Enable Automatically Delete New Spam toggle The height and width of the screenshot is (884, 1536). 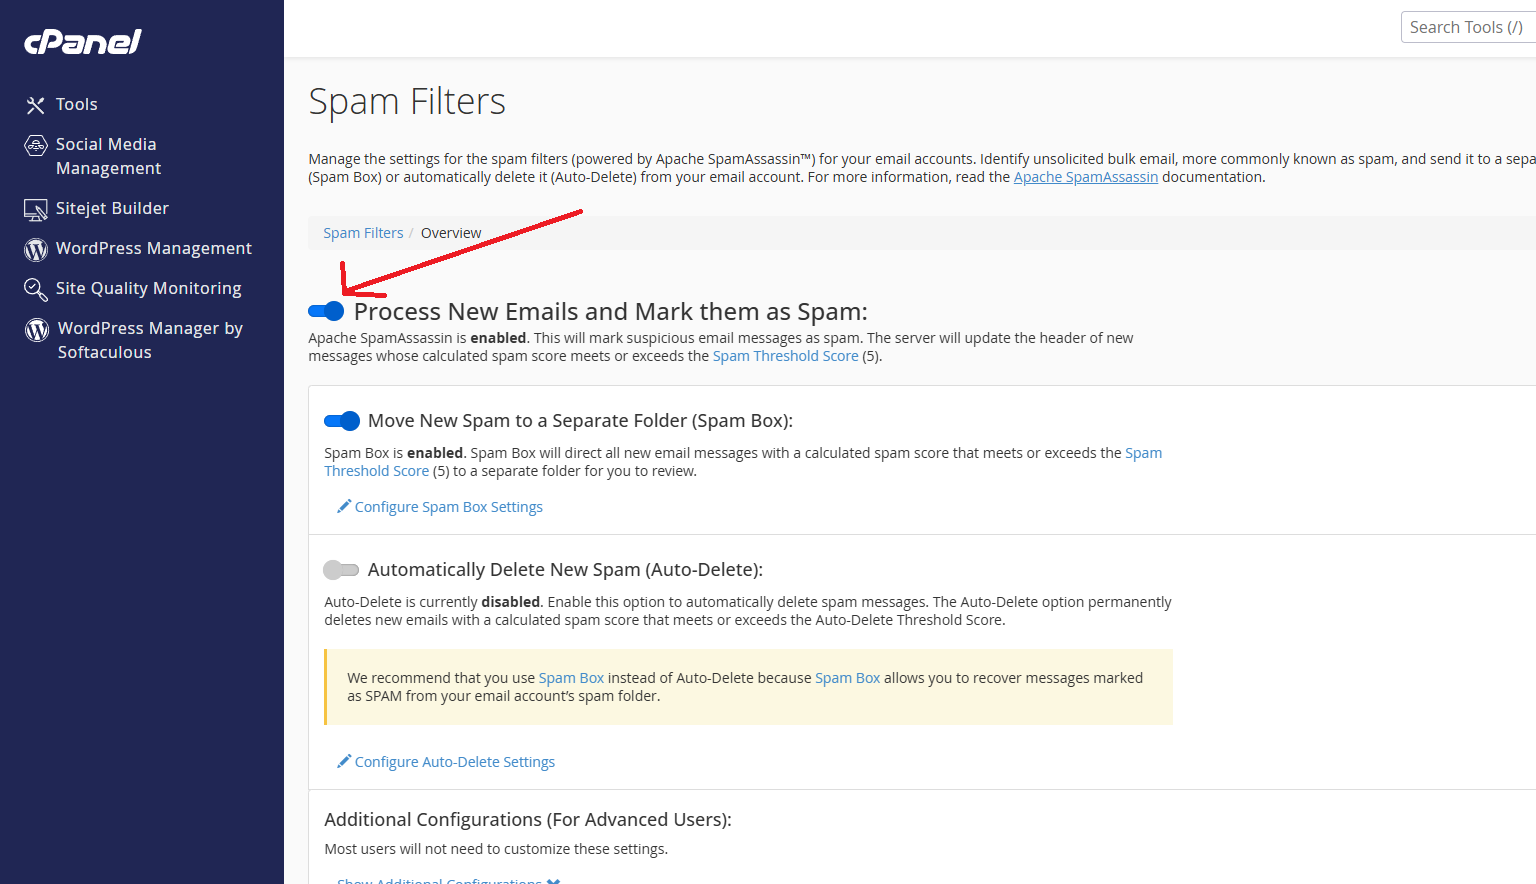pos(341,570)
